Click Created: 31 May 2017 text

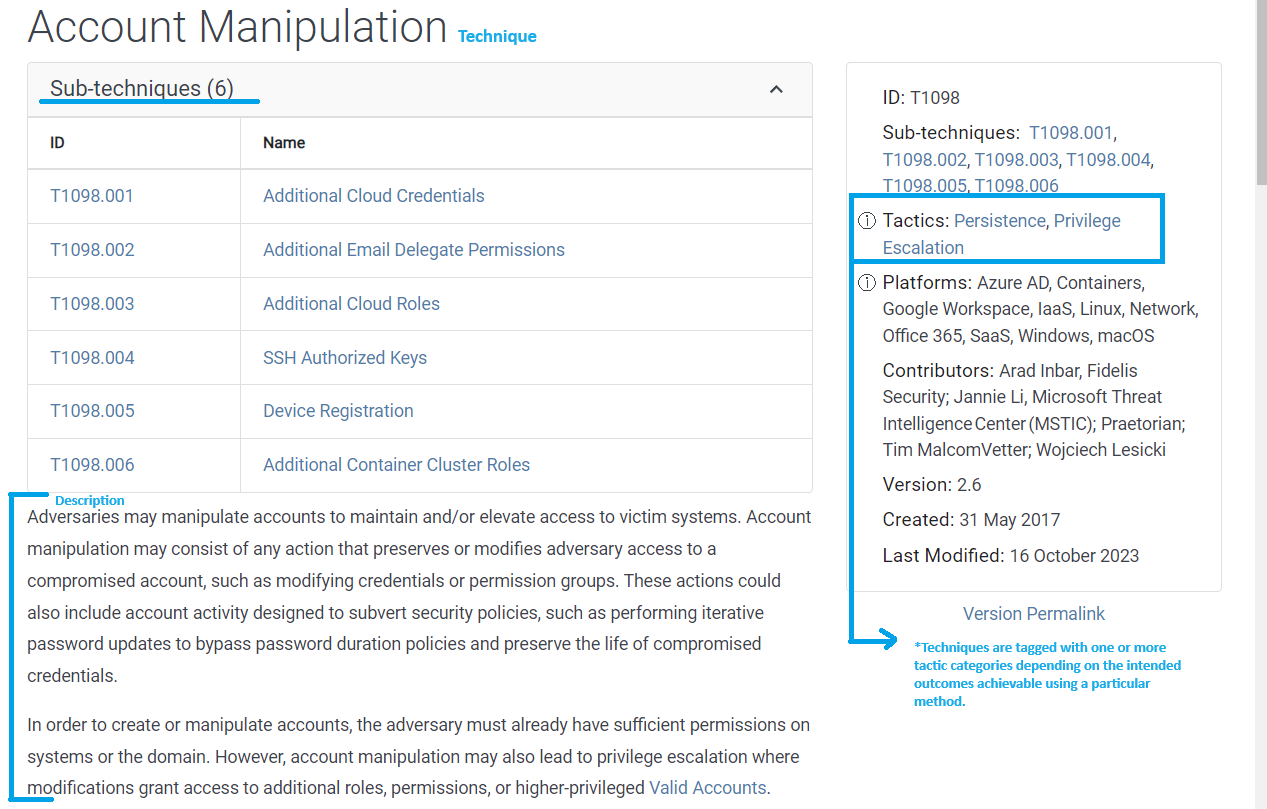click(971, 520)
